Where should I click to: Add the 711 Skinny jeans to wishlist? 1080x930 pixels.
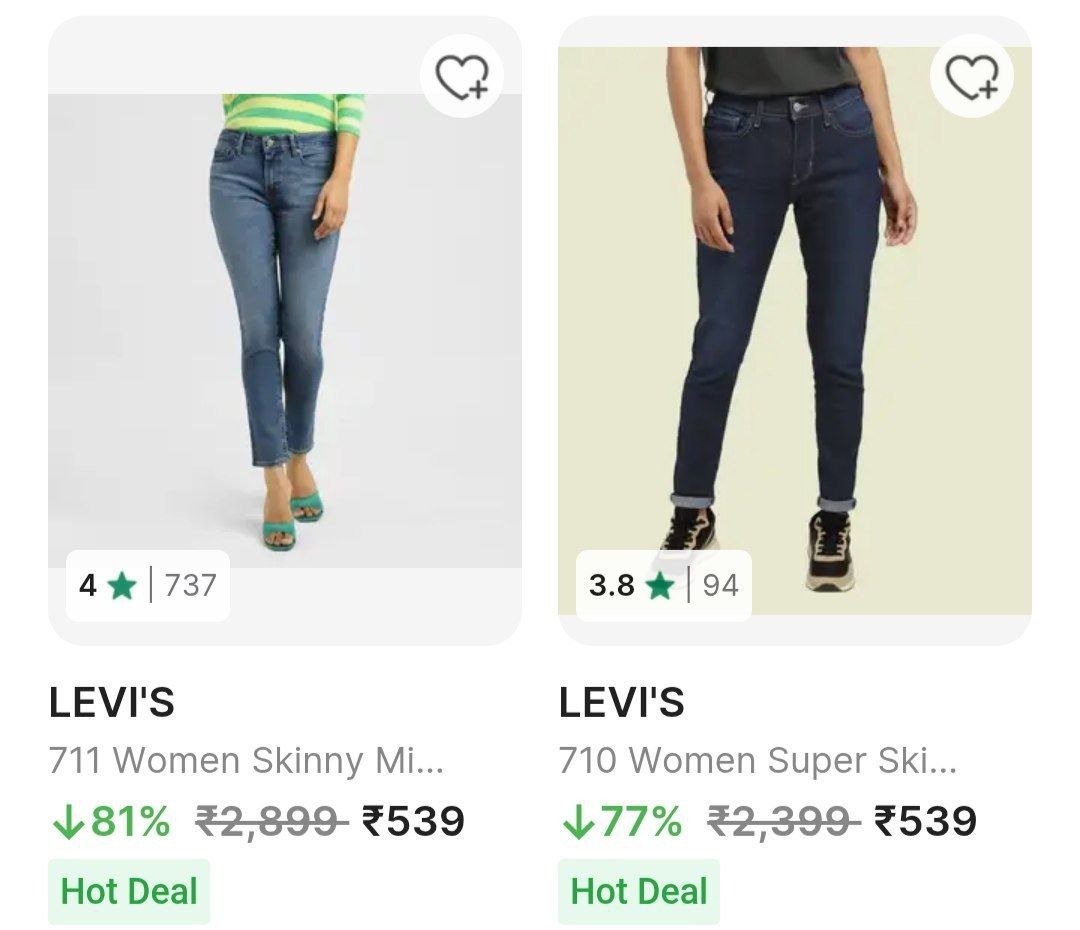[462, 76]
